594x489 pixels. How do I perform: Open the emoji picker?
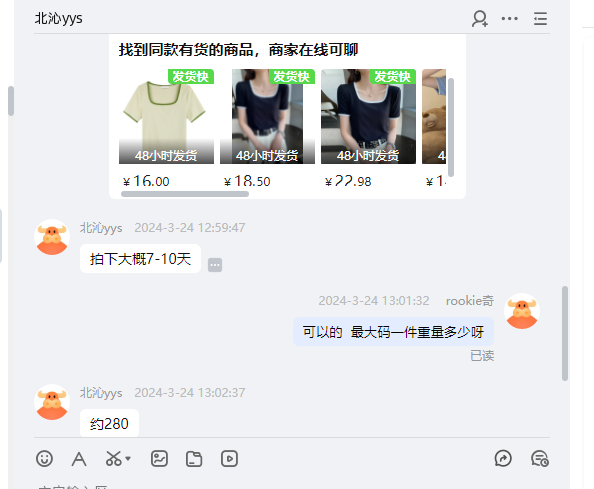(x=44, y=459)
